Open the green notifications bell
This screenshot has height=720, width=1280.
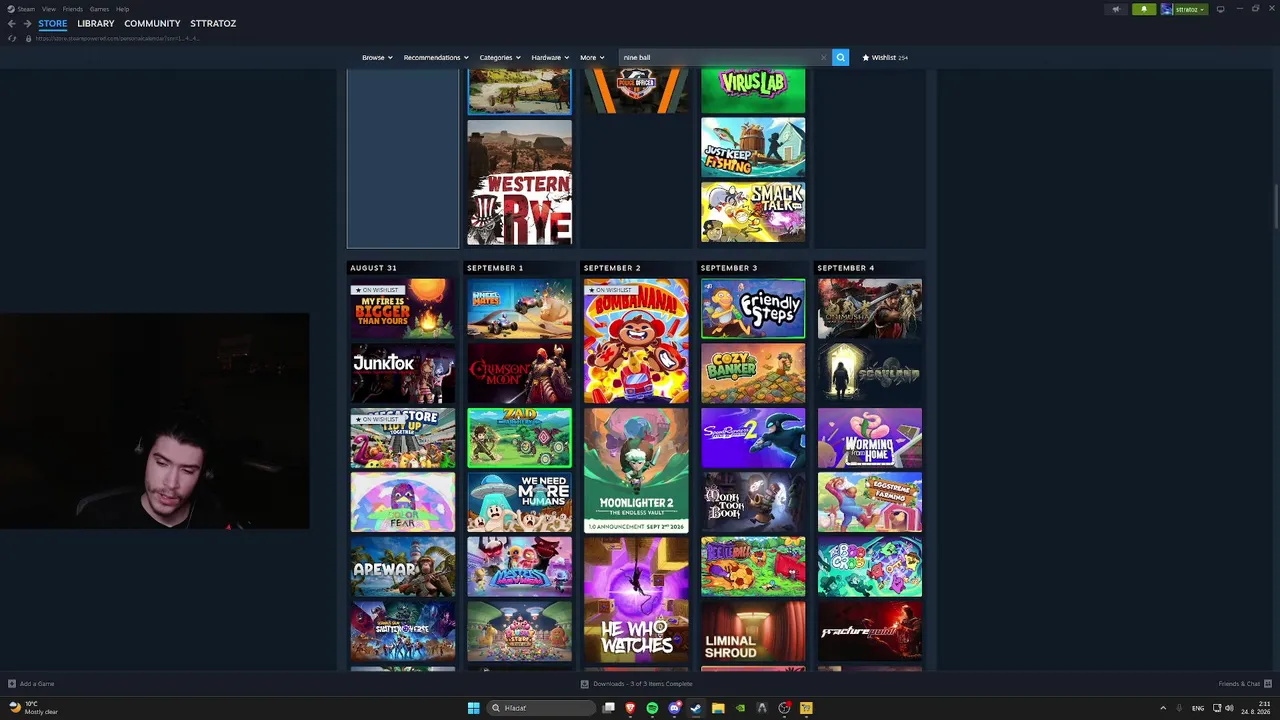1144,9
